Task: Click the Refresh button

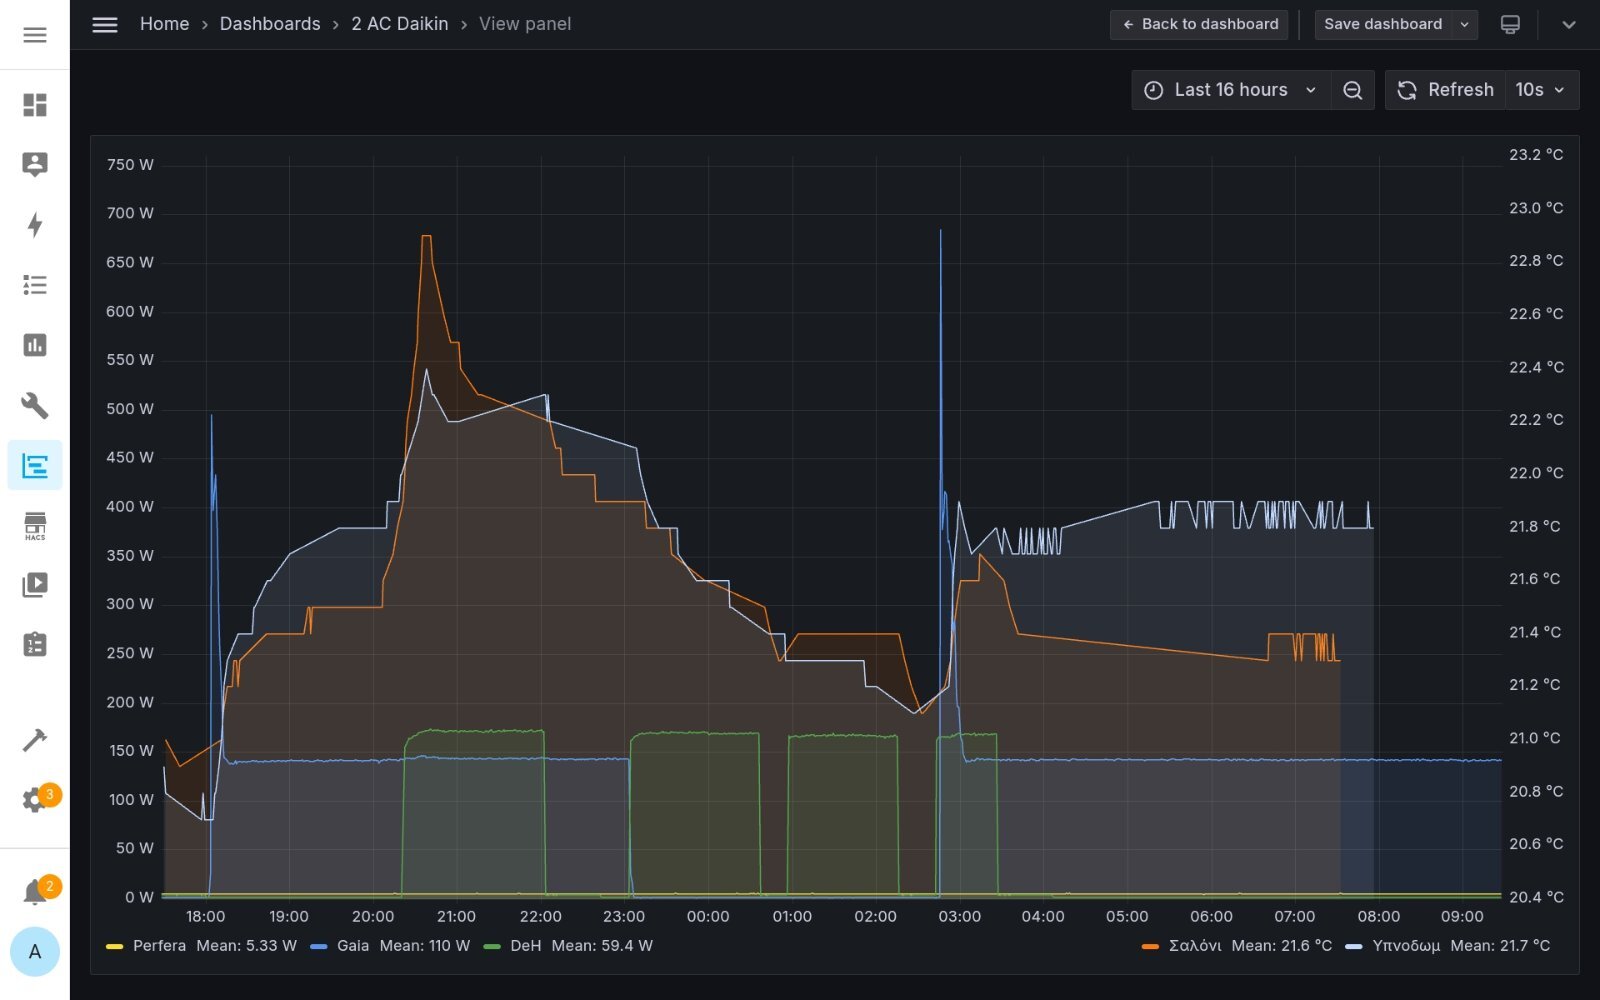Action: coord(1445,90)
